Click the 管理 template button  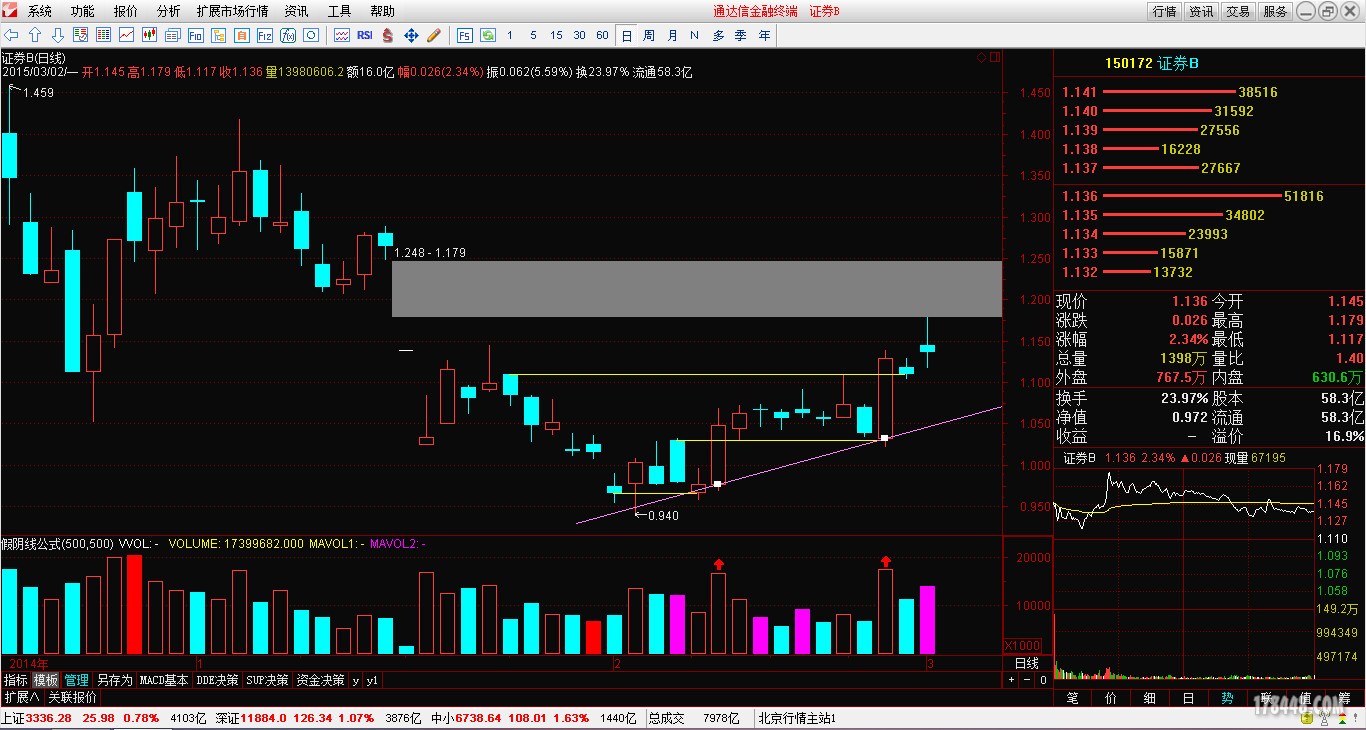click(x=77, y=680)
